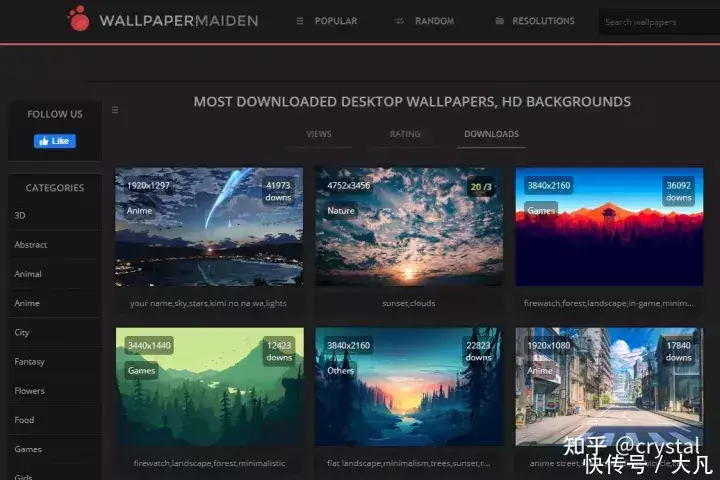This screenshot has height=480, width=720.
Task: Open the Random menu item
Action: coord(434,21)
